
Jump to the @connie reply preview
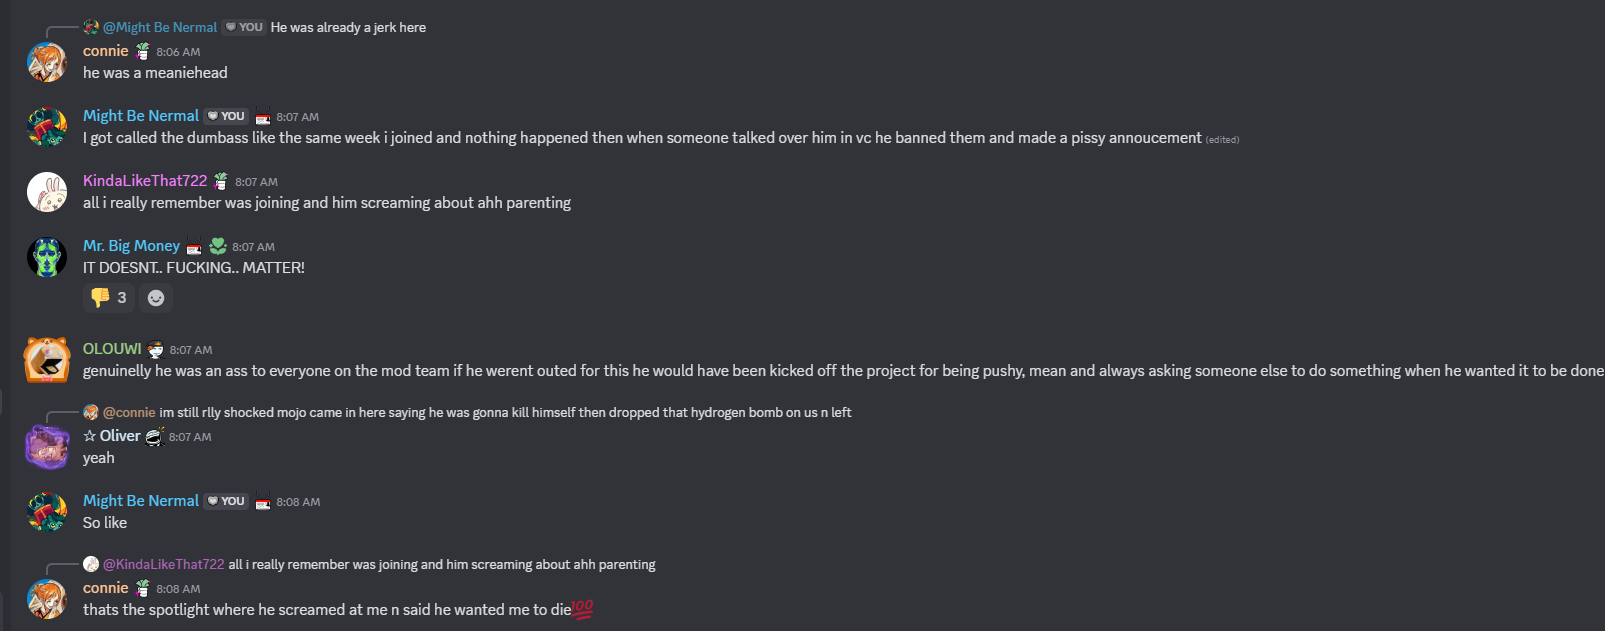pyautogui.click(x=129, y=412)
